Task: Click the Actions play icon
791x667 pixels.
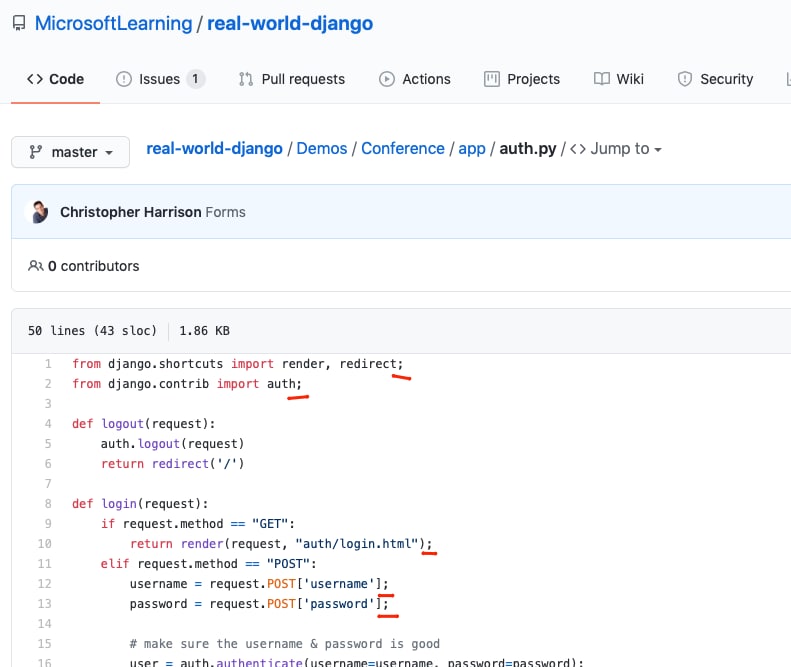Action: pyautogui.click(x=386, y=79)
